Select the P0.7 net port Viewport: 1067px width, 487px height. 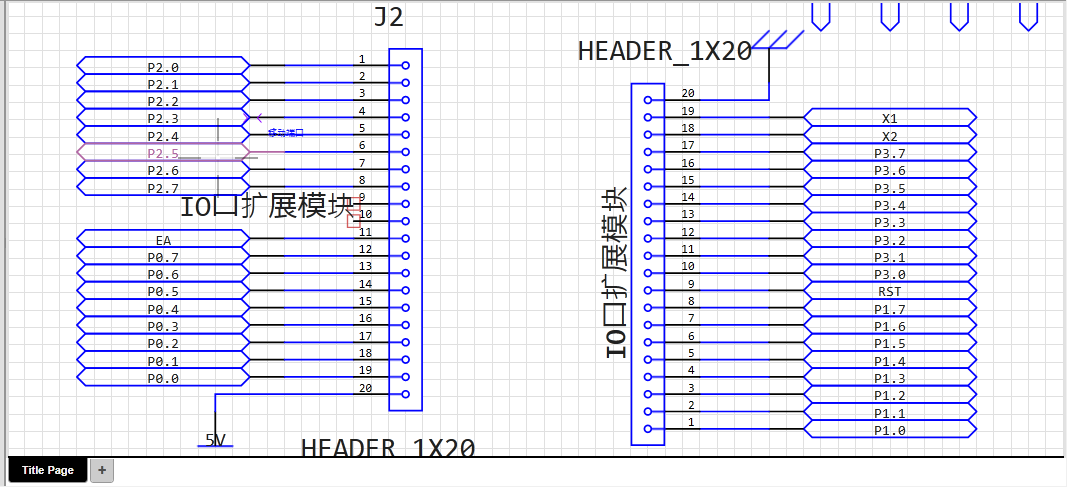(x=163, y=256)
